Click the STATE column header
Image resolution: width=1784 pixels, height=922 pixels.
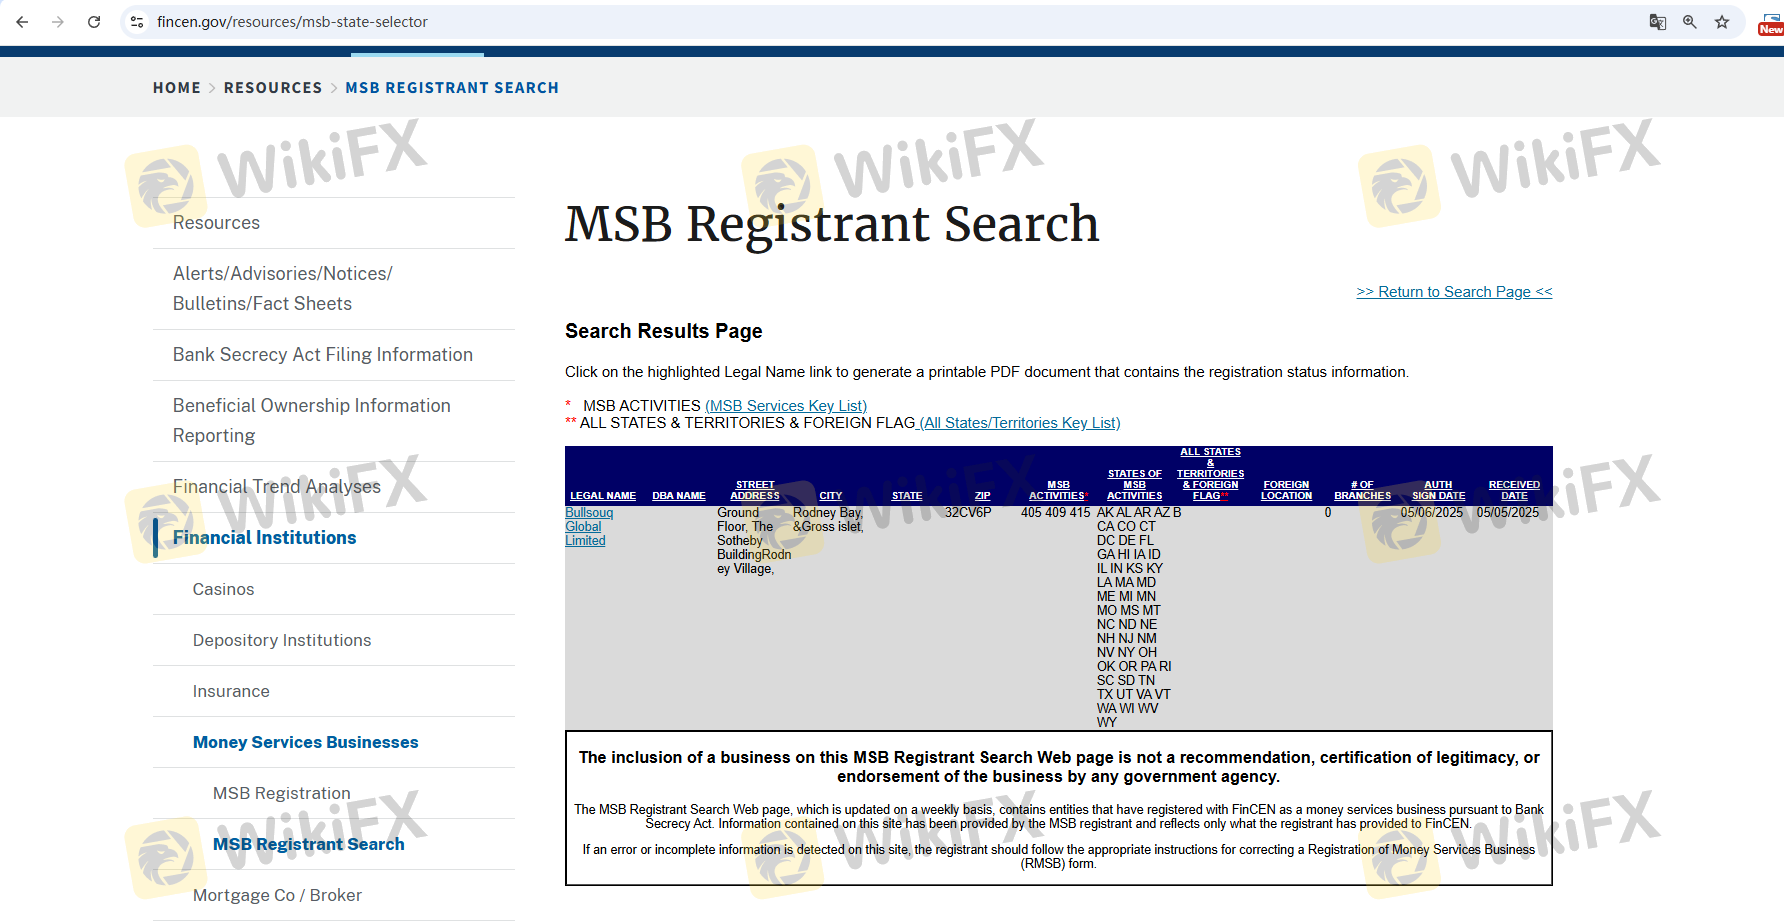[907, 496]
